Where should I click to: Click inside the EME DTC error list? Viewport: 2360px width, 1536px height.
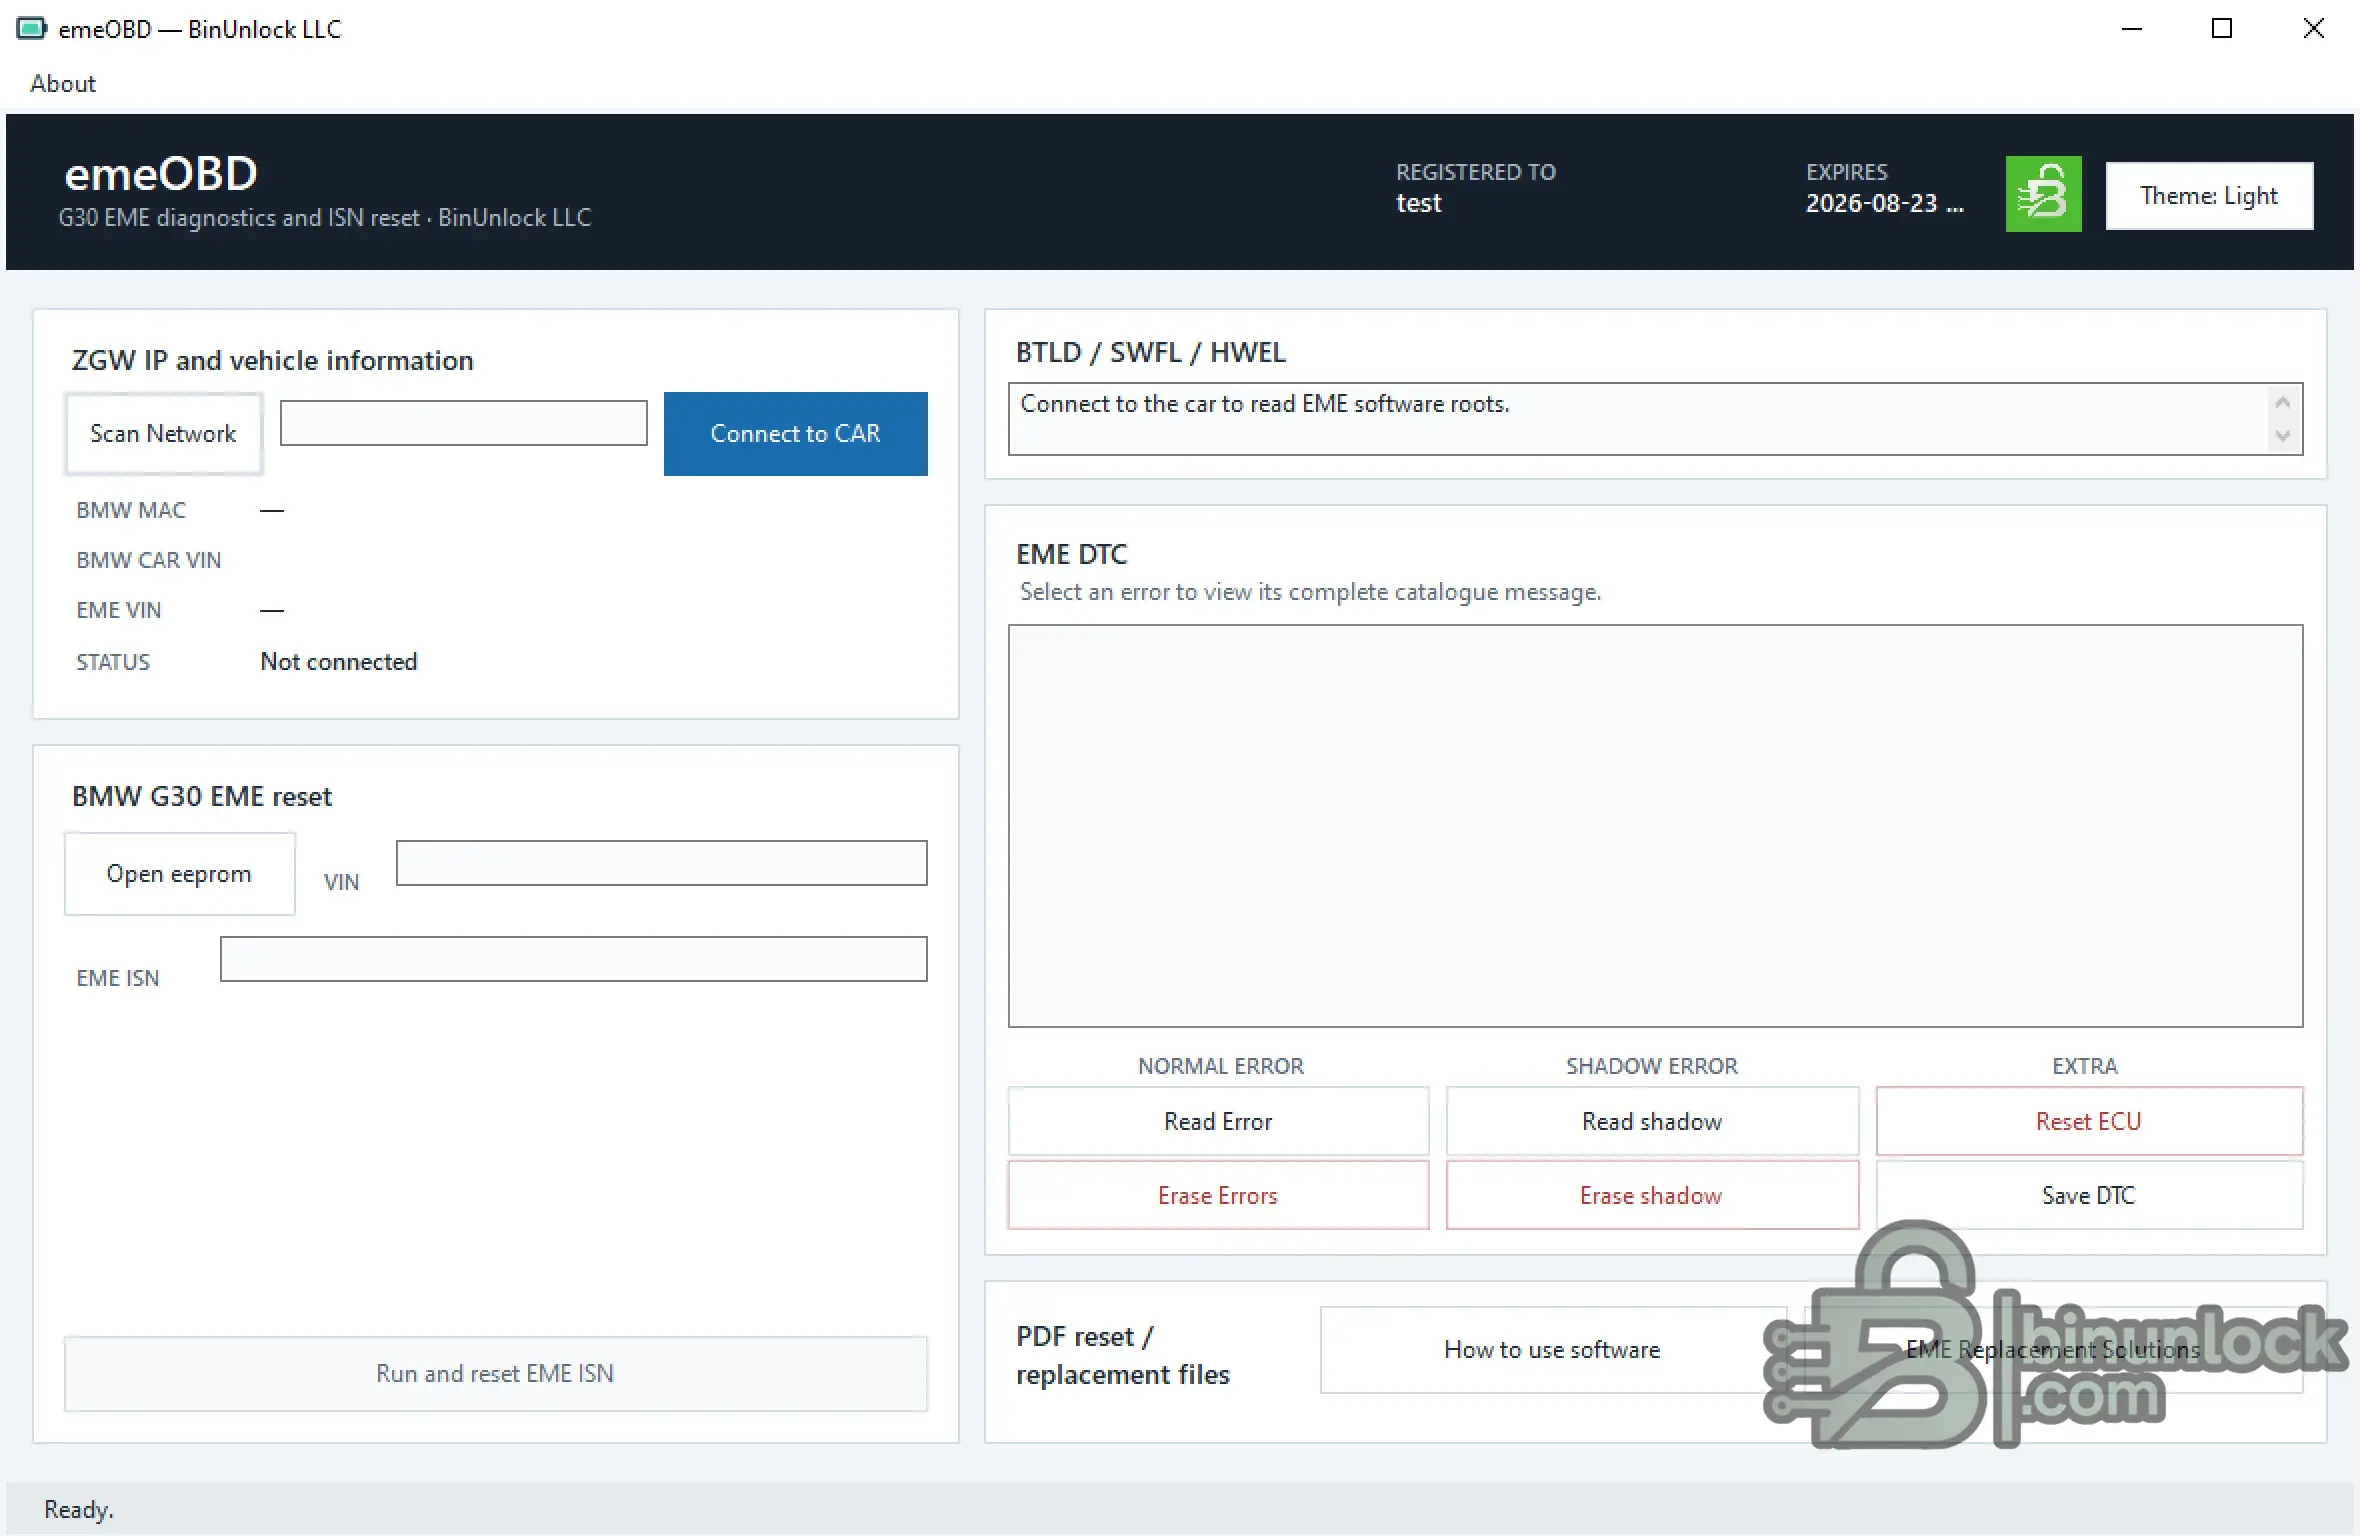point(1655,825)
